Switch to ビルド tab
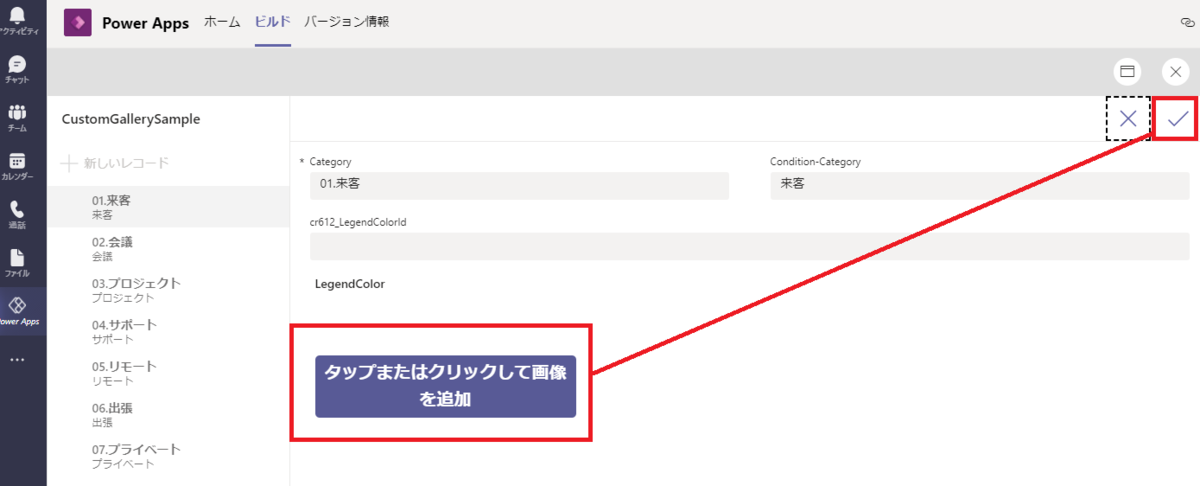1200x486 pixels. pos(272,21)
